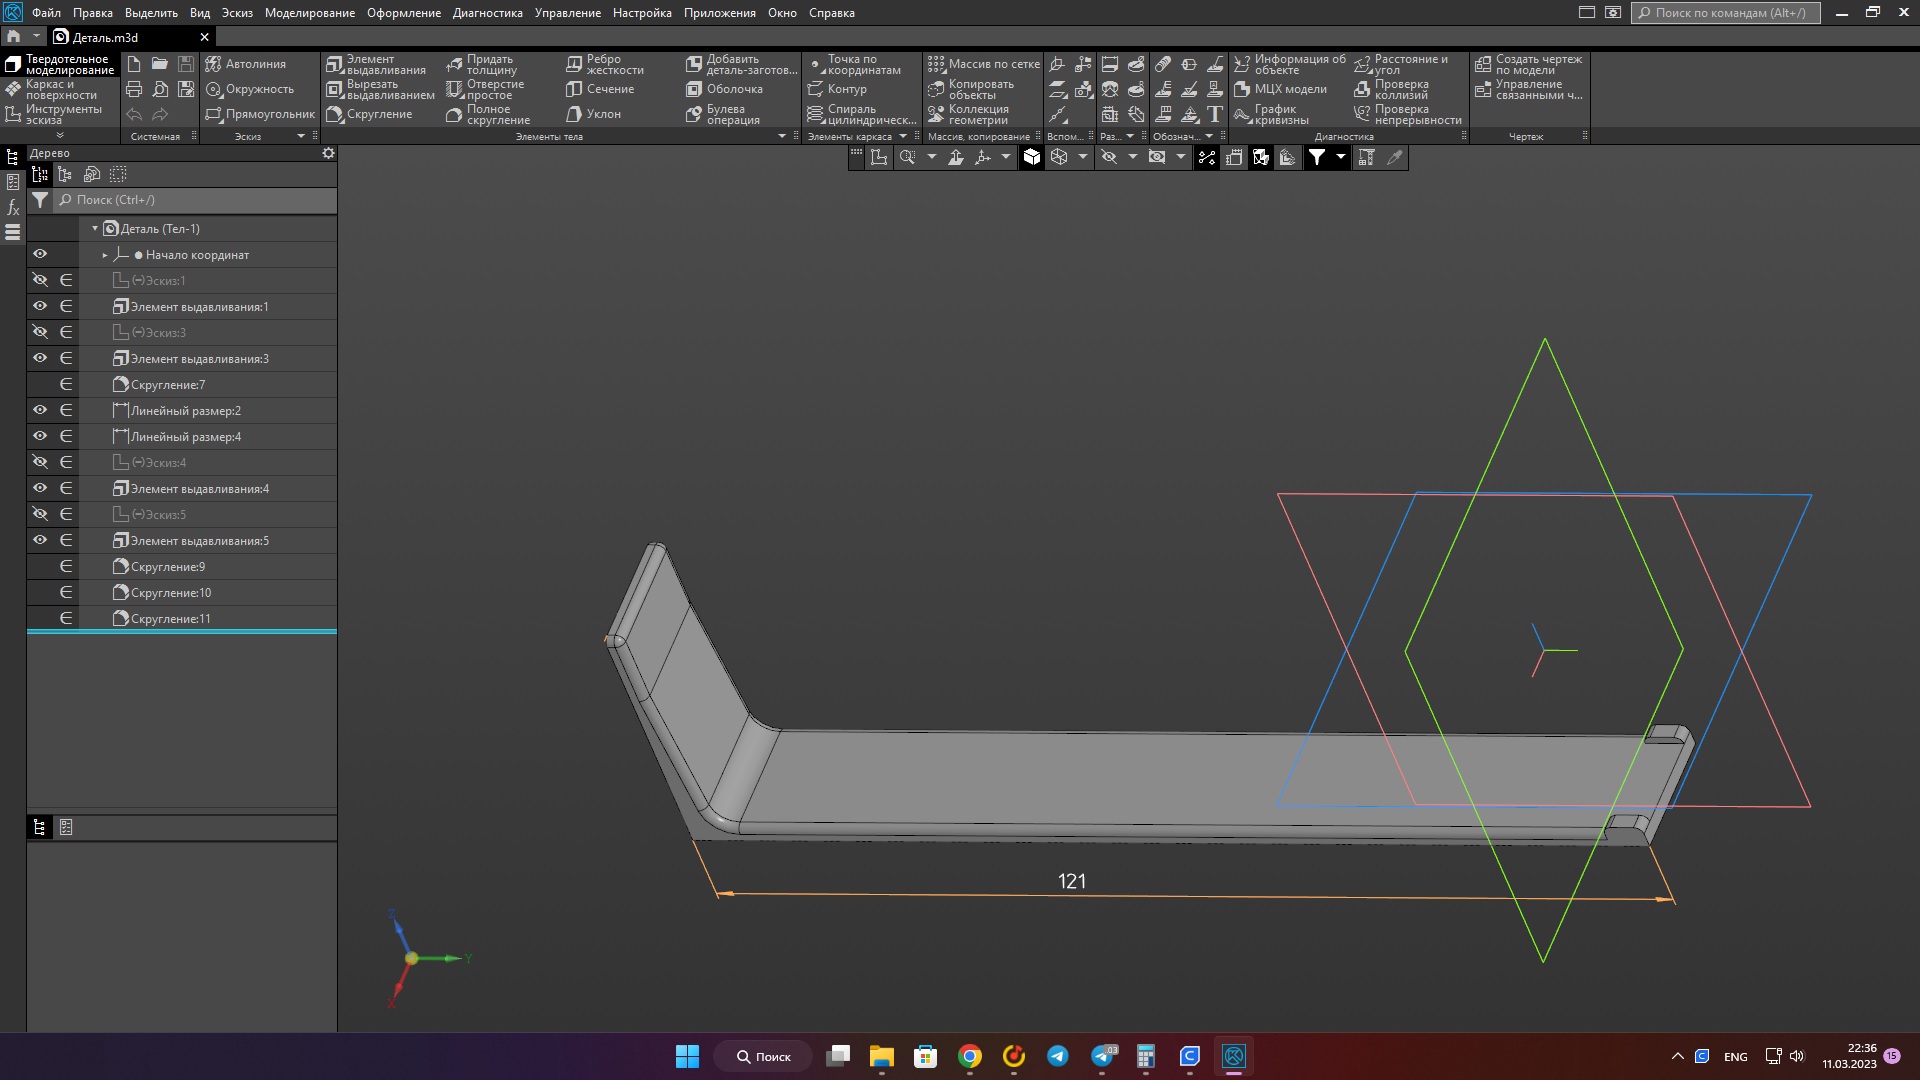Hide Элемент выдавливания:3 via eye icon
Screen dimensions: 1920x1080
point(40,358)
